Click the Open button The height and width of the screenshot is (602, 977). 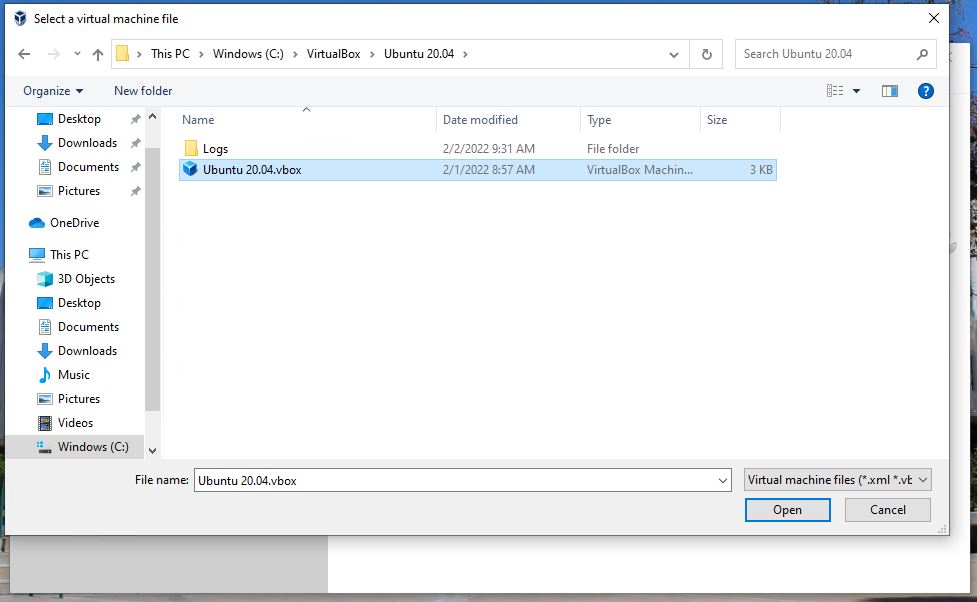(x=788, y=510)
